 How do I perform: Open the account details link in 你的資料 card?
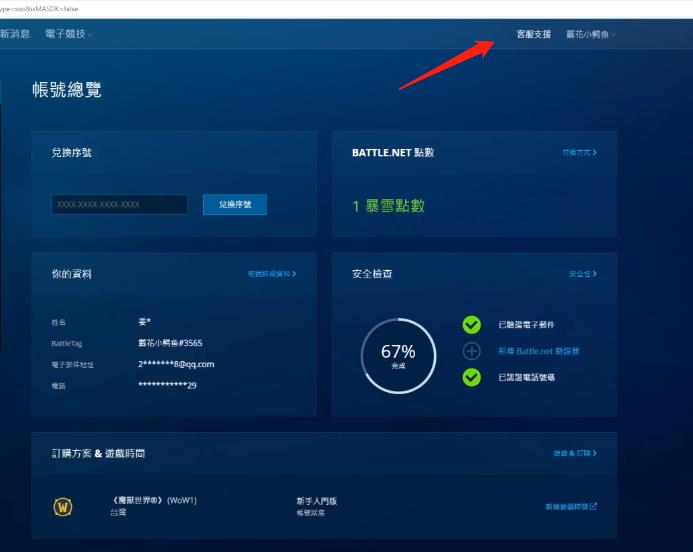click(272, 274)
